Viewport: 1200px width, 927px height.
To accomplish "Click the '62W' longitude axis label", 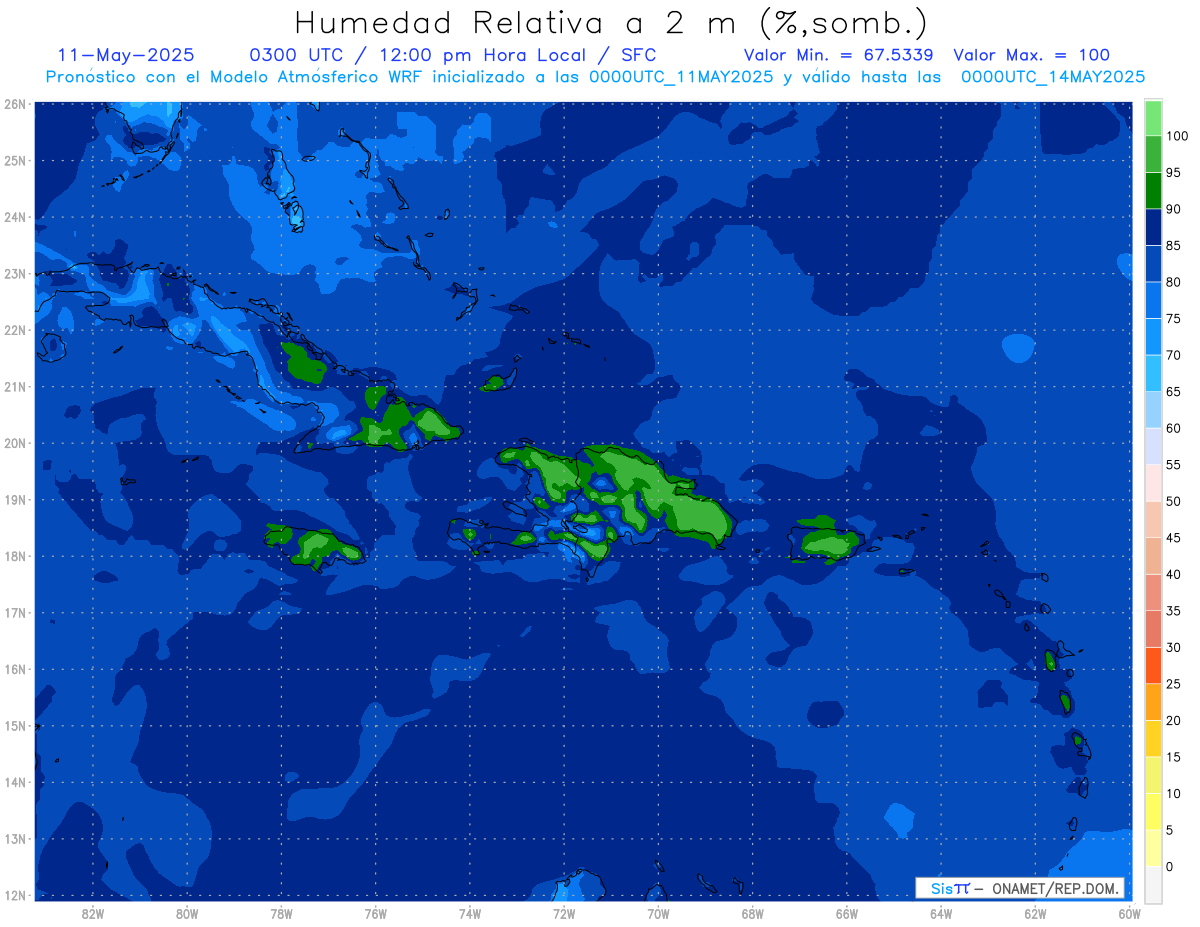I will [1035, 913].
